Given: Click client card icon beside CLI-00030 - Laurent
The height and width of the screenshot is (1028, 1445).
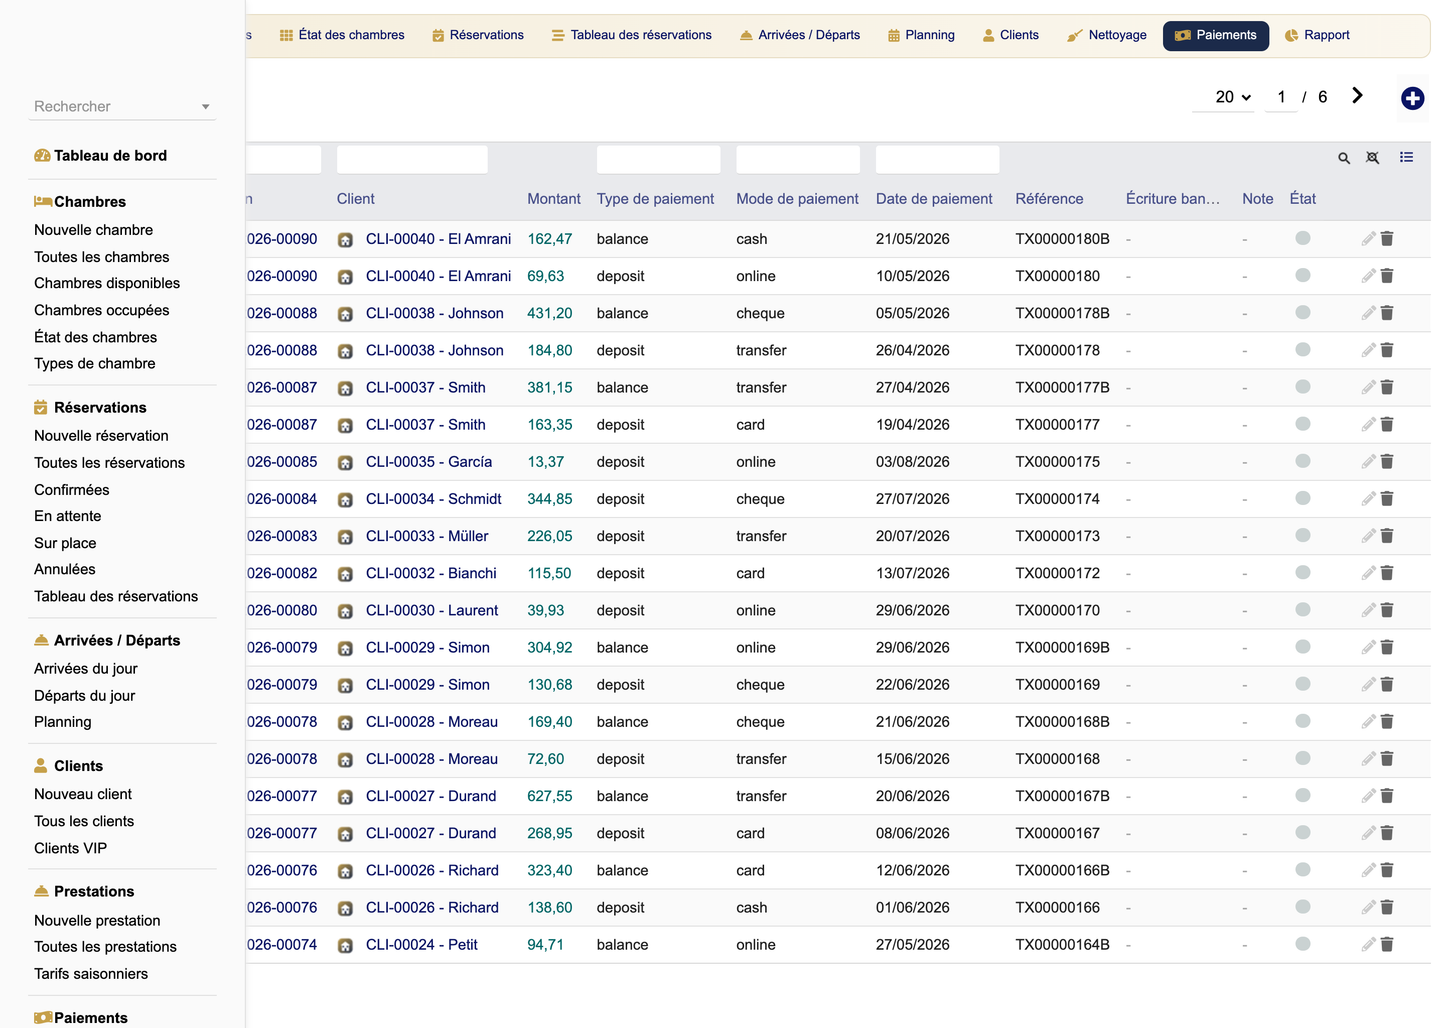Looking at the screenshot, I should click(x=345, y=611).
